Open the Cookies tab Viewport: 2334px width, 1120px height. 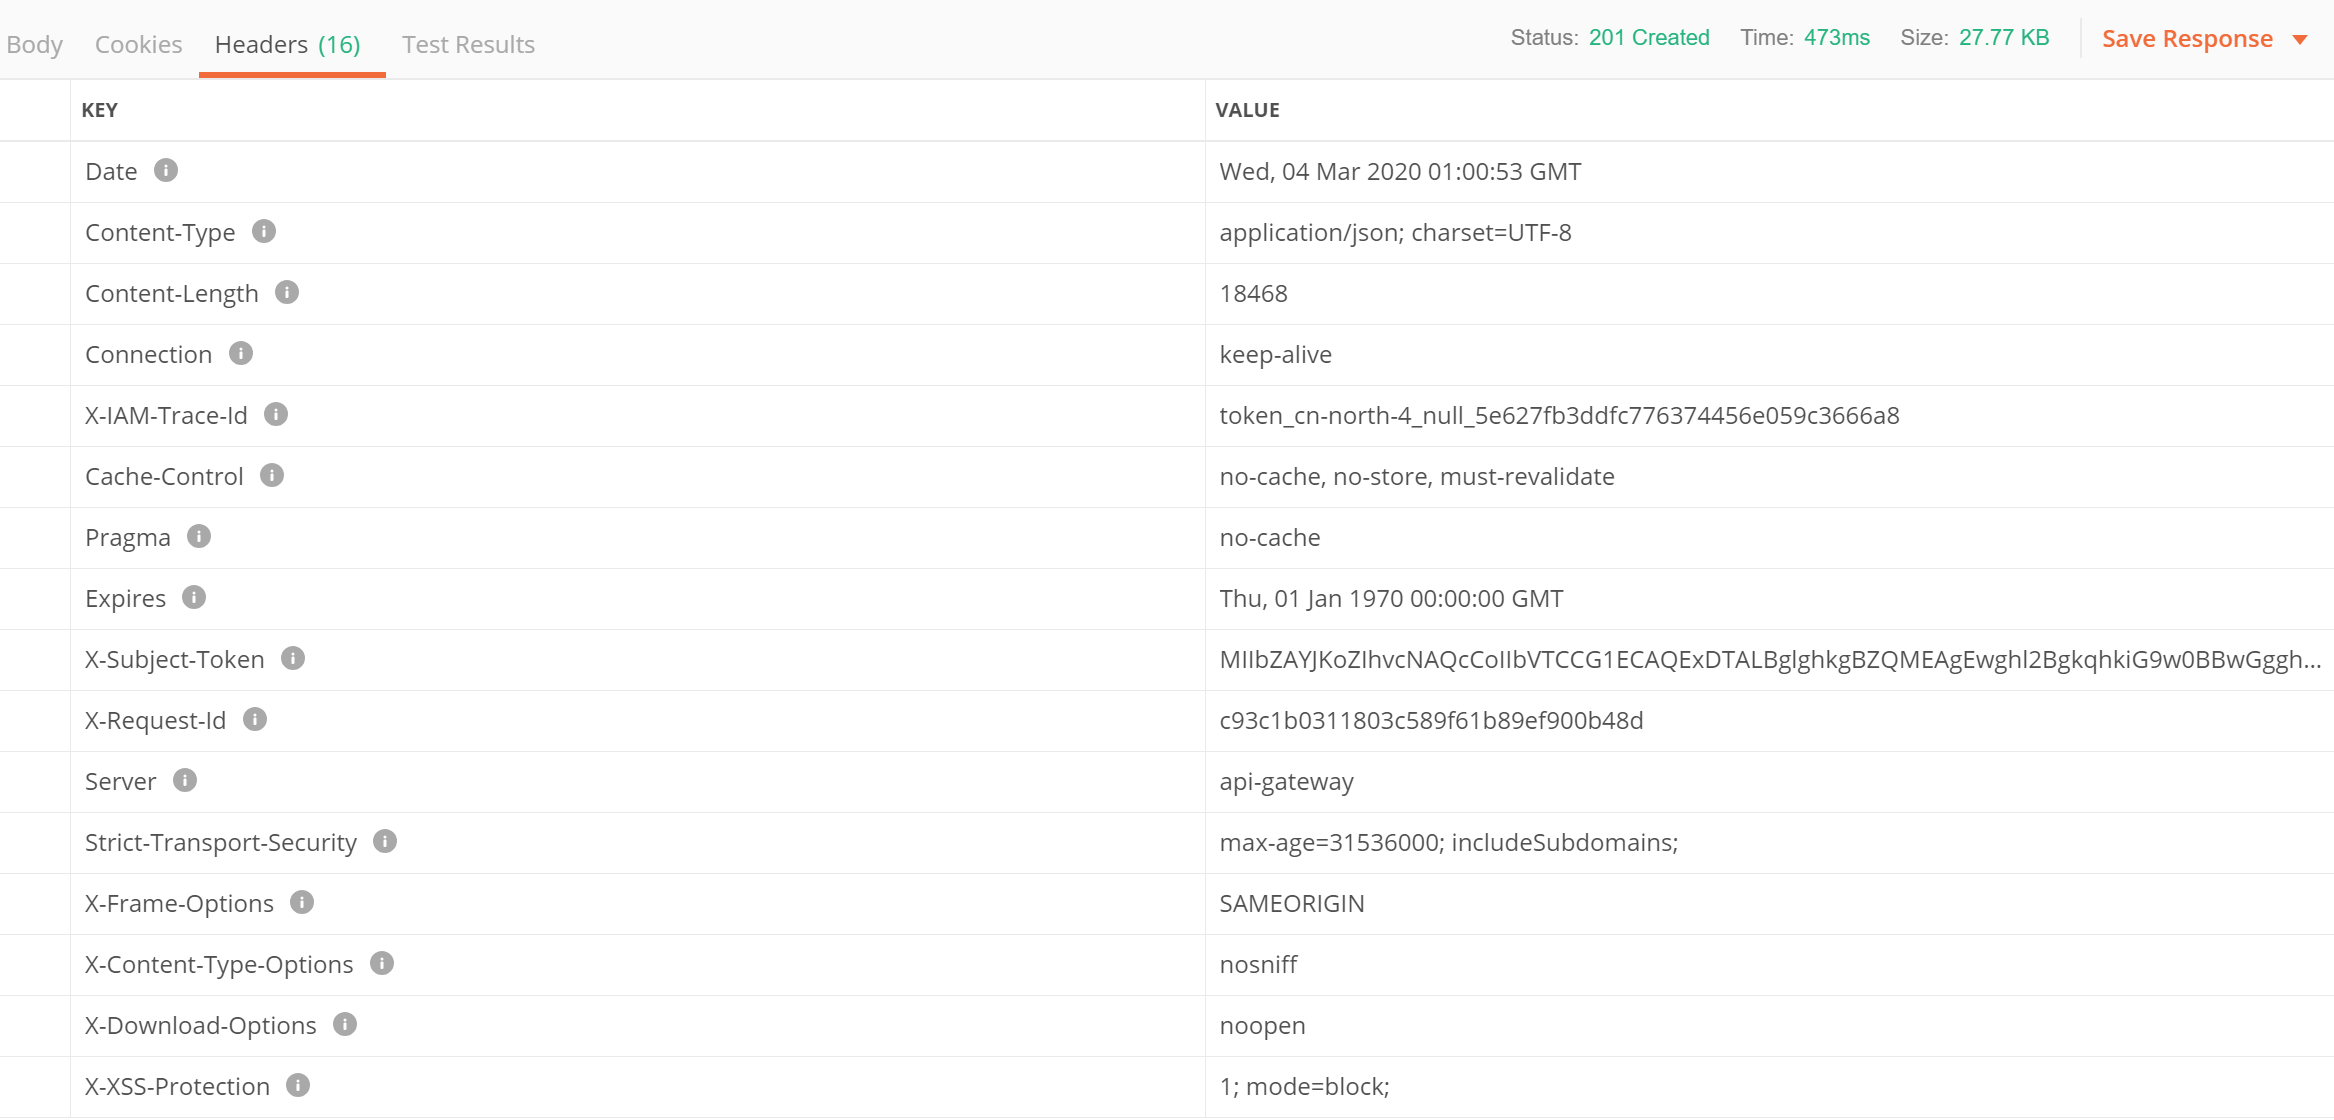pos(138,44)
